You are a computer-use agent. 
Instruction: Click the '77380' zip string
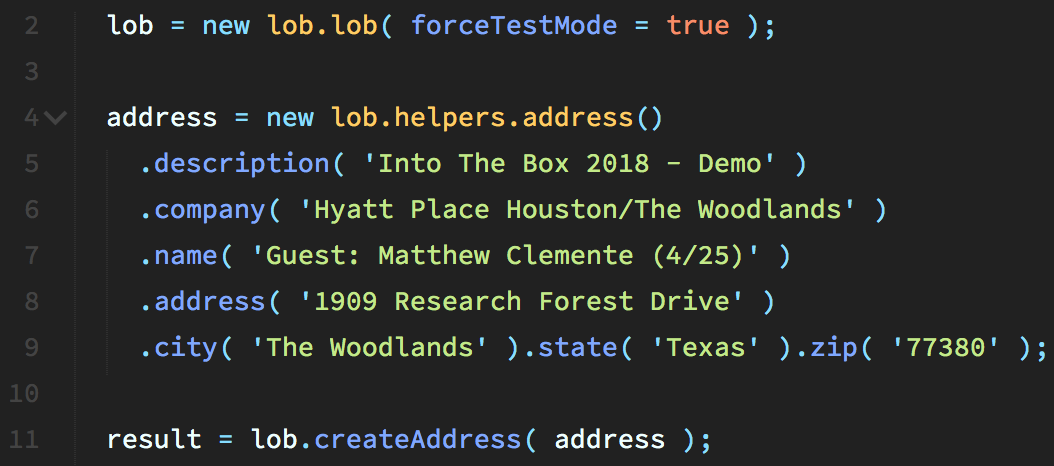947,347
